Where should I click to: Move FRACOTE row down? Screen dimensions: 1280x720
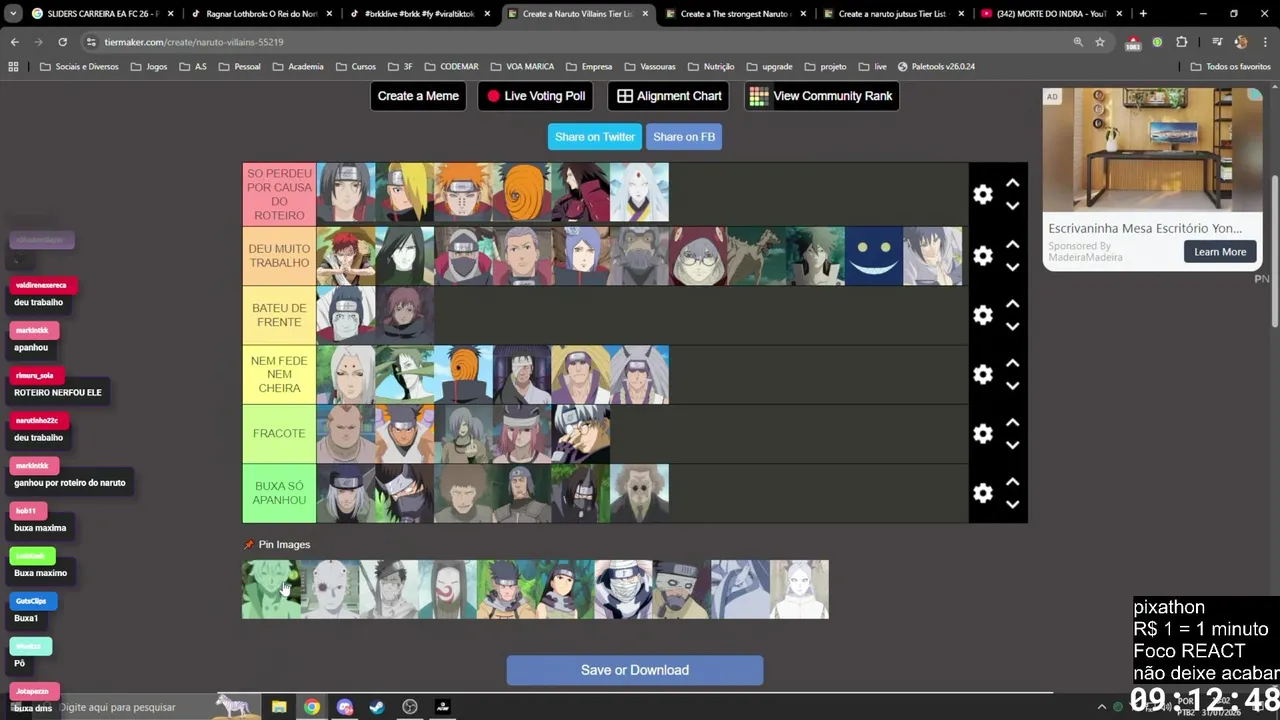1012,444
